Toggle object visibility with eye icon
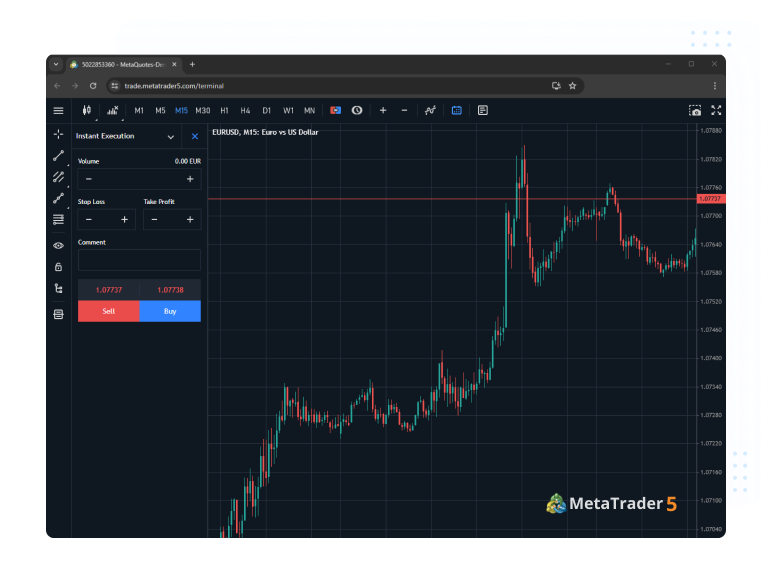This screenshot has height=585, width=780. pos(58,246)
